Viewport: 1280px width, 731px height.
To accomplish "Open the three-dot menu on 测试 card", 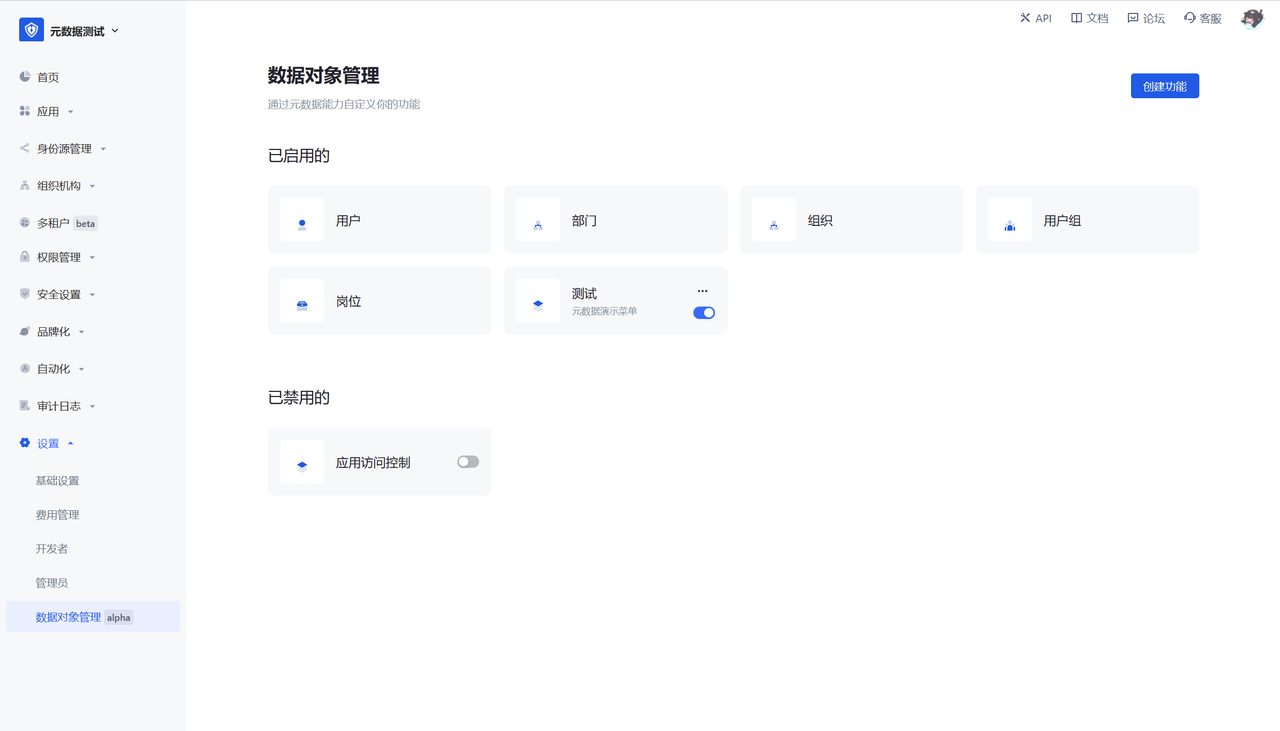I will point(702,291).
